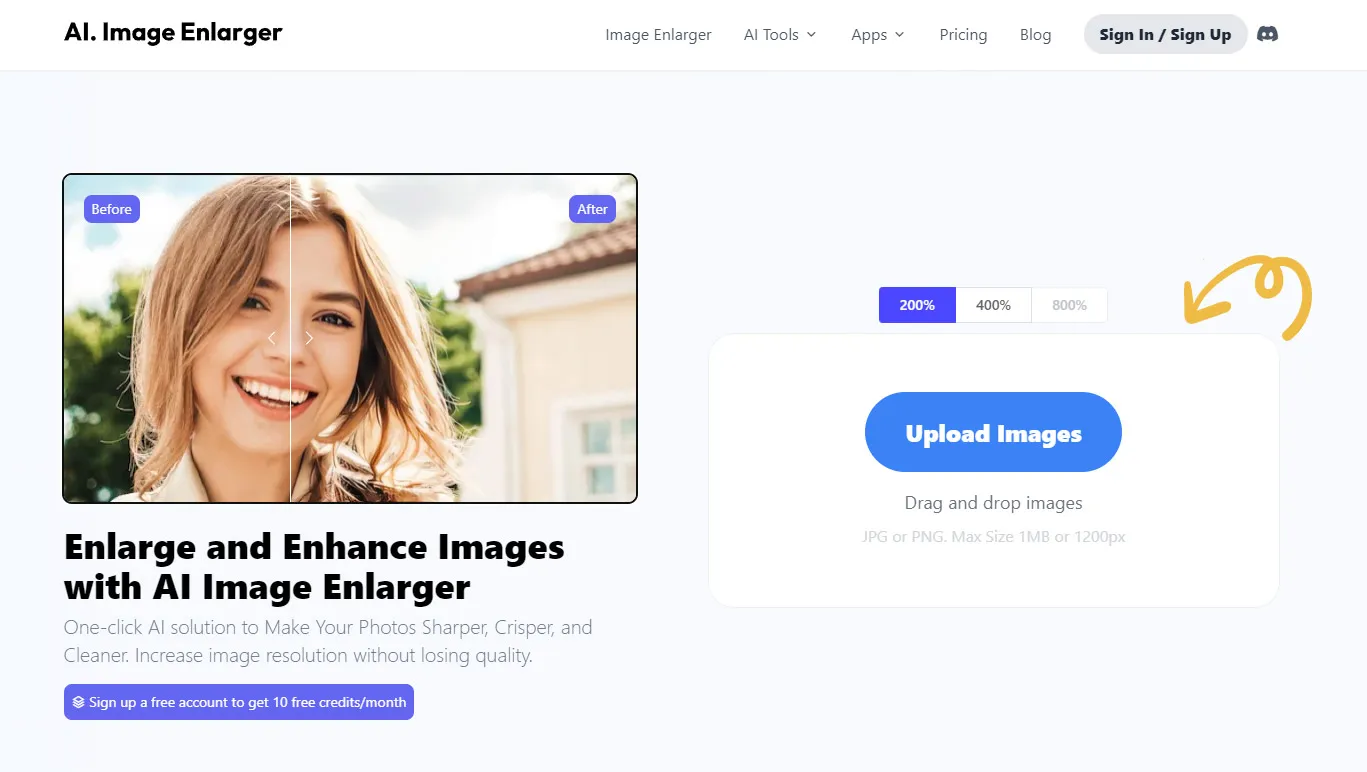Select the 200% enlargement option
The height and width of the screenshot is (772, 1367).
[x=917, y=305]
